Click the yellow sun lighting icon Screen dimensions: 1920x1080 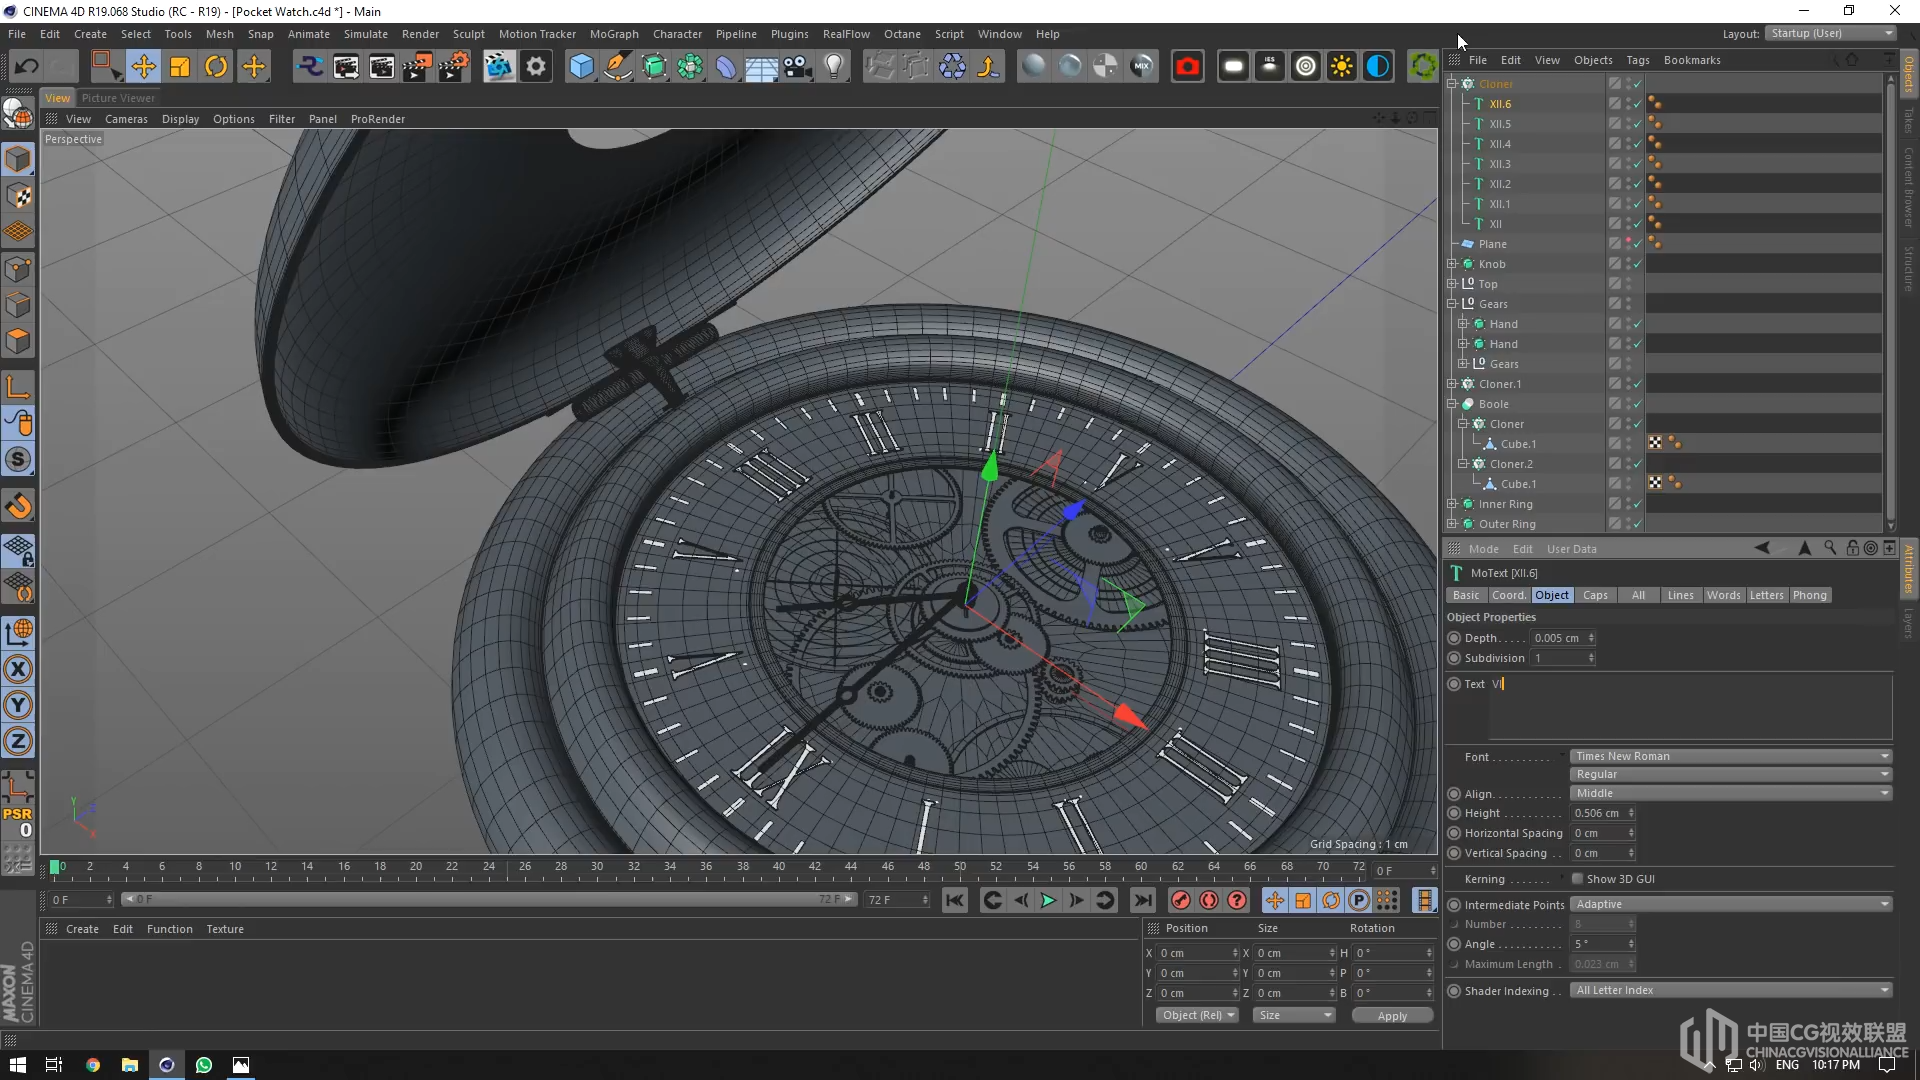(x=1342, y=67)
